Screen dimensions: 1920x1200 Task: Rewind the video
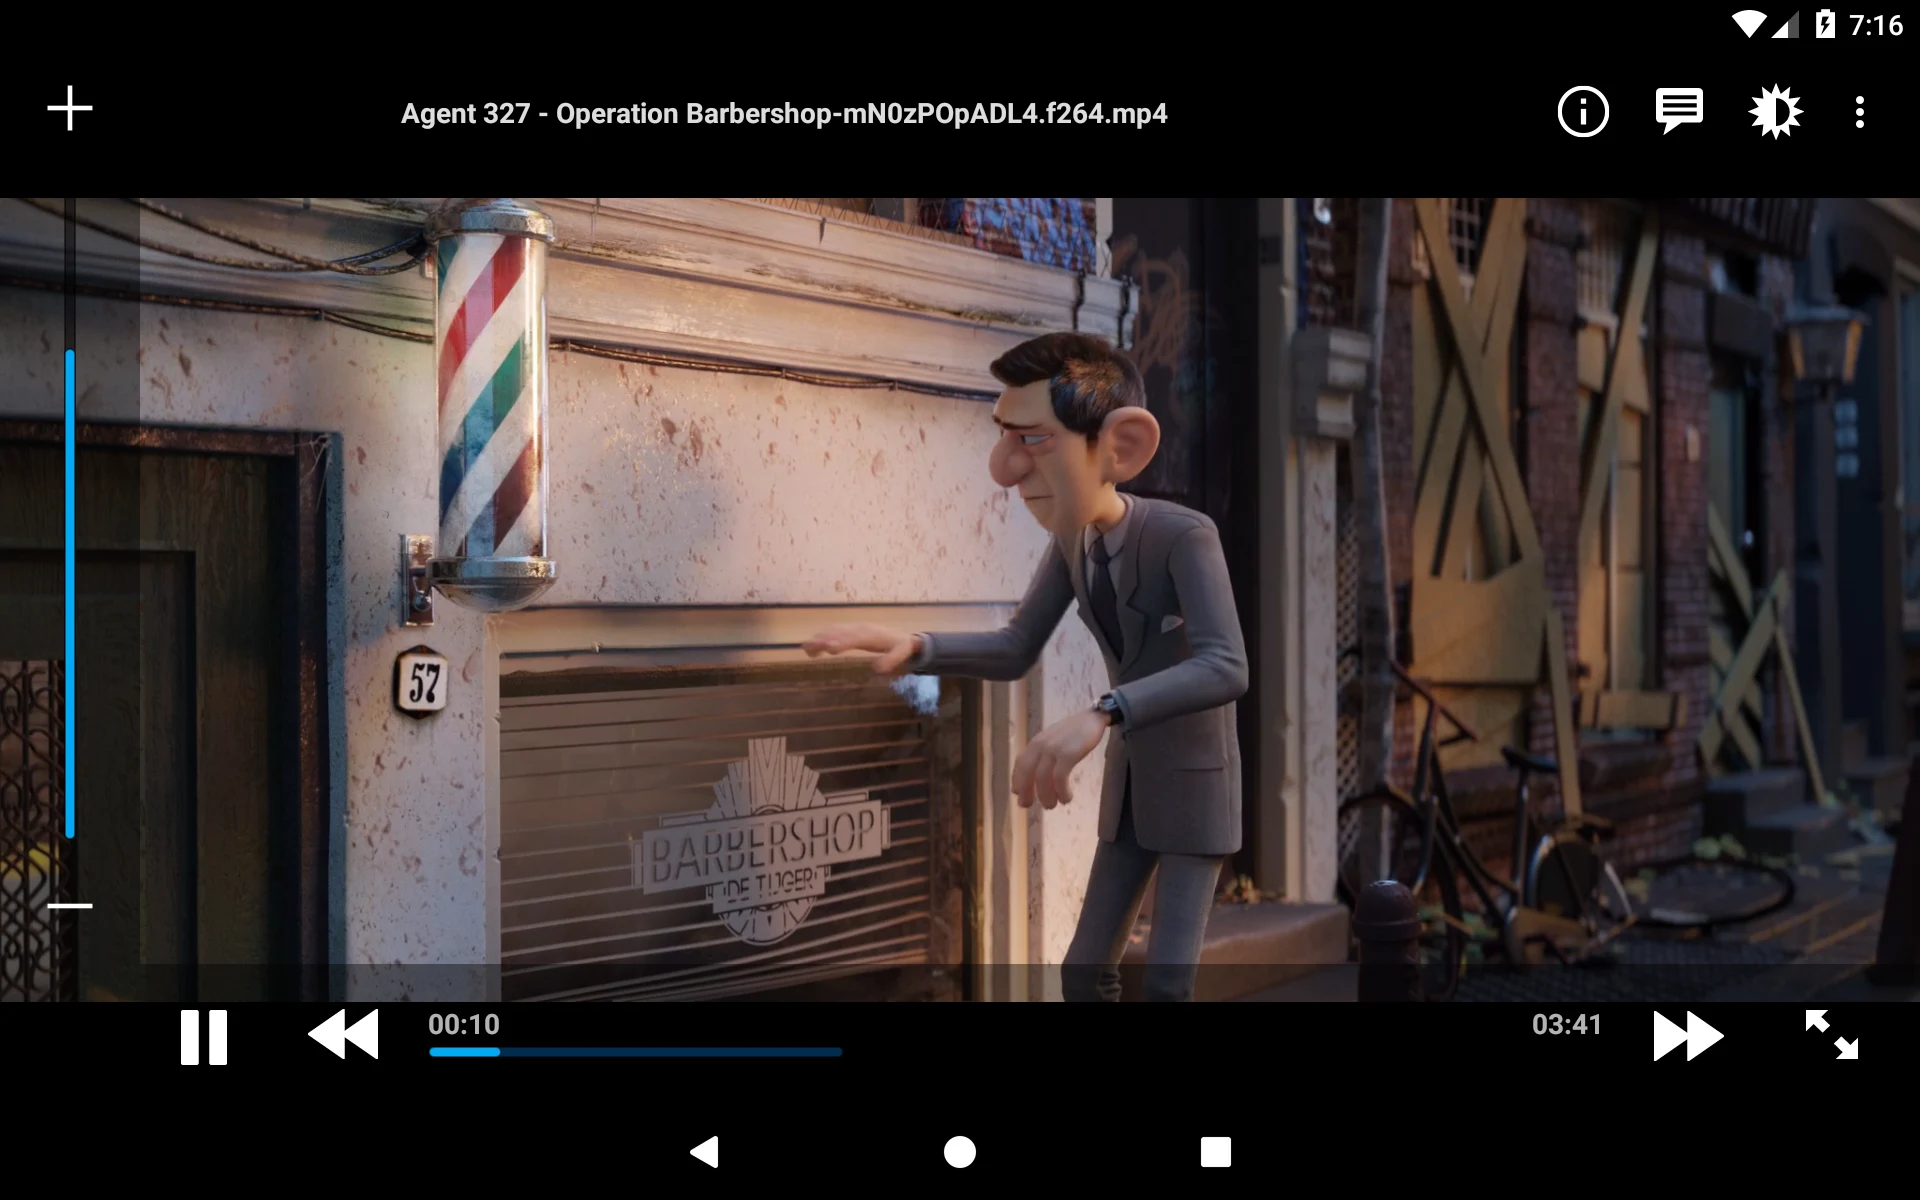coord(343,1034)
